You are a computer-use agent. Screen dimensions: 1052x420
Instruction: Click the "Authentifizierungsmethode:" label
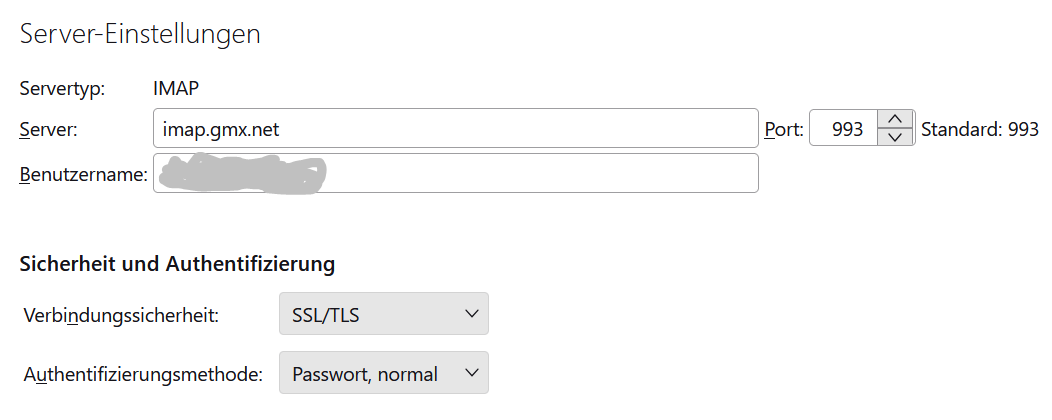click(x=143, y=374)
